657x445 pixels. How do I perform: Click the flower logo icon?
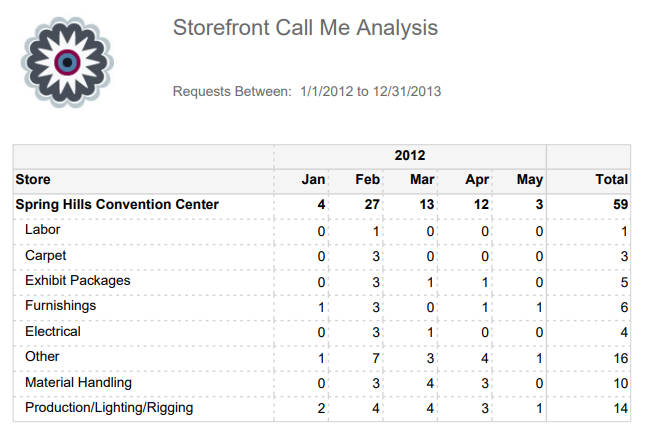[67, 62]
